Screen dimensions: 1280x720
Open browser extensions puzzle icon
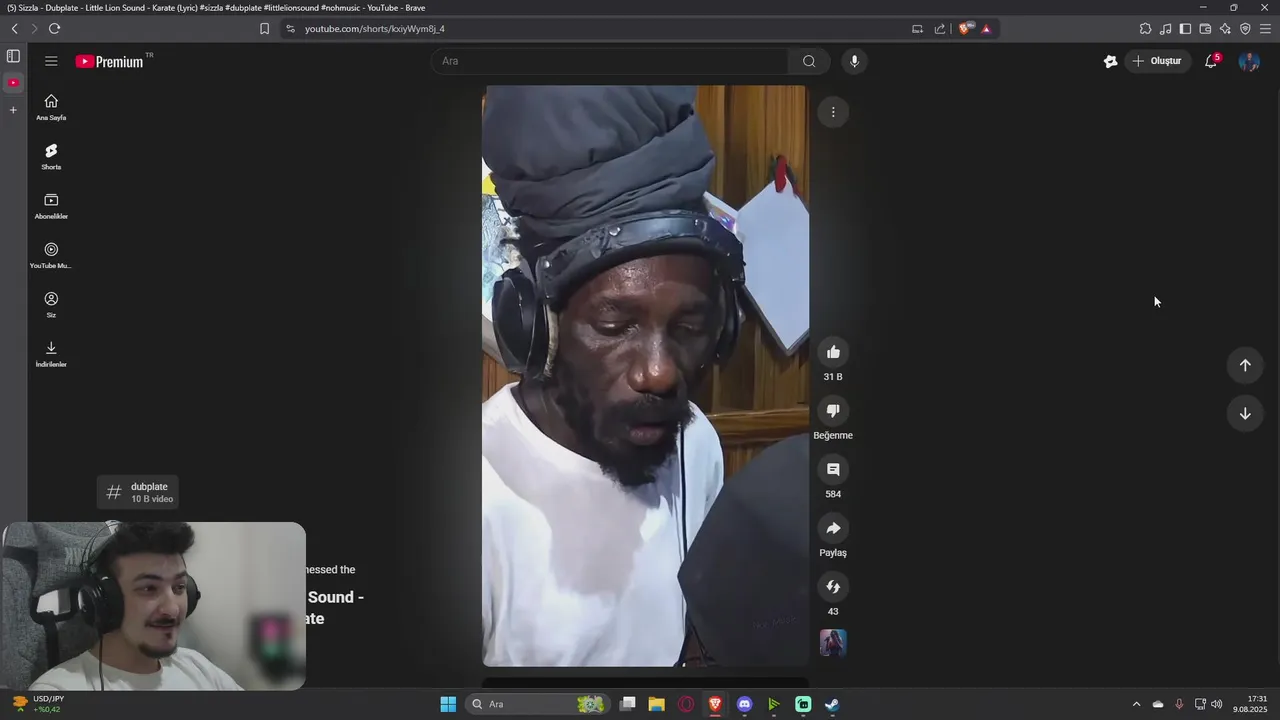point(1145,29)
